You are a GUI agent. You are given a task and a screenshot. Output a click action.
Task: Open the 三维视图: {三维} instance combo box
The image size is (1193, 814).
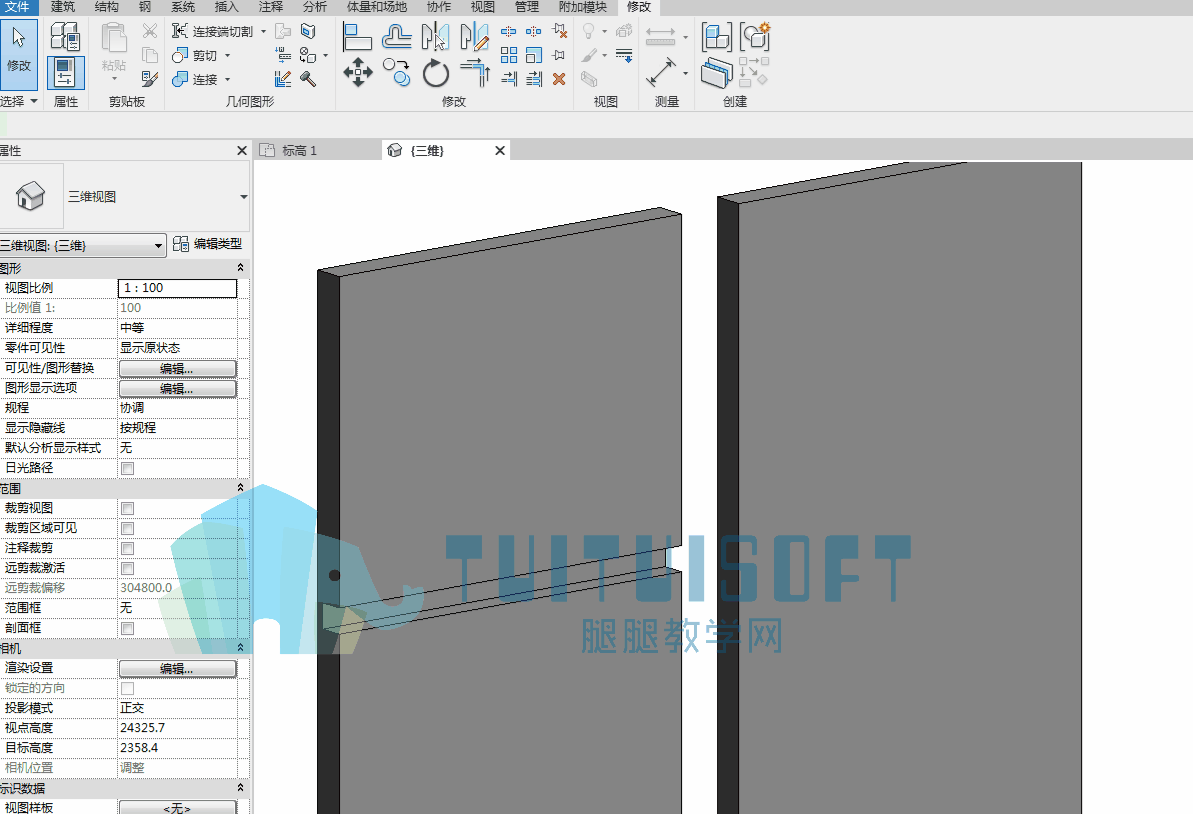(x=82, y=246)
